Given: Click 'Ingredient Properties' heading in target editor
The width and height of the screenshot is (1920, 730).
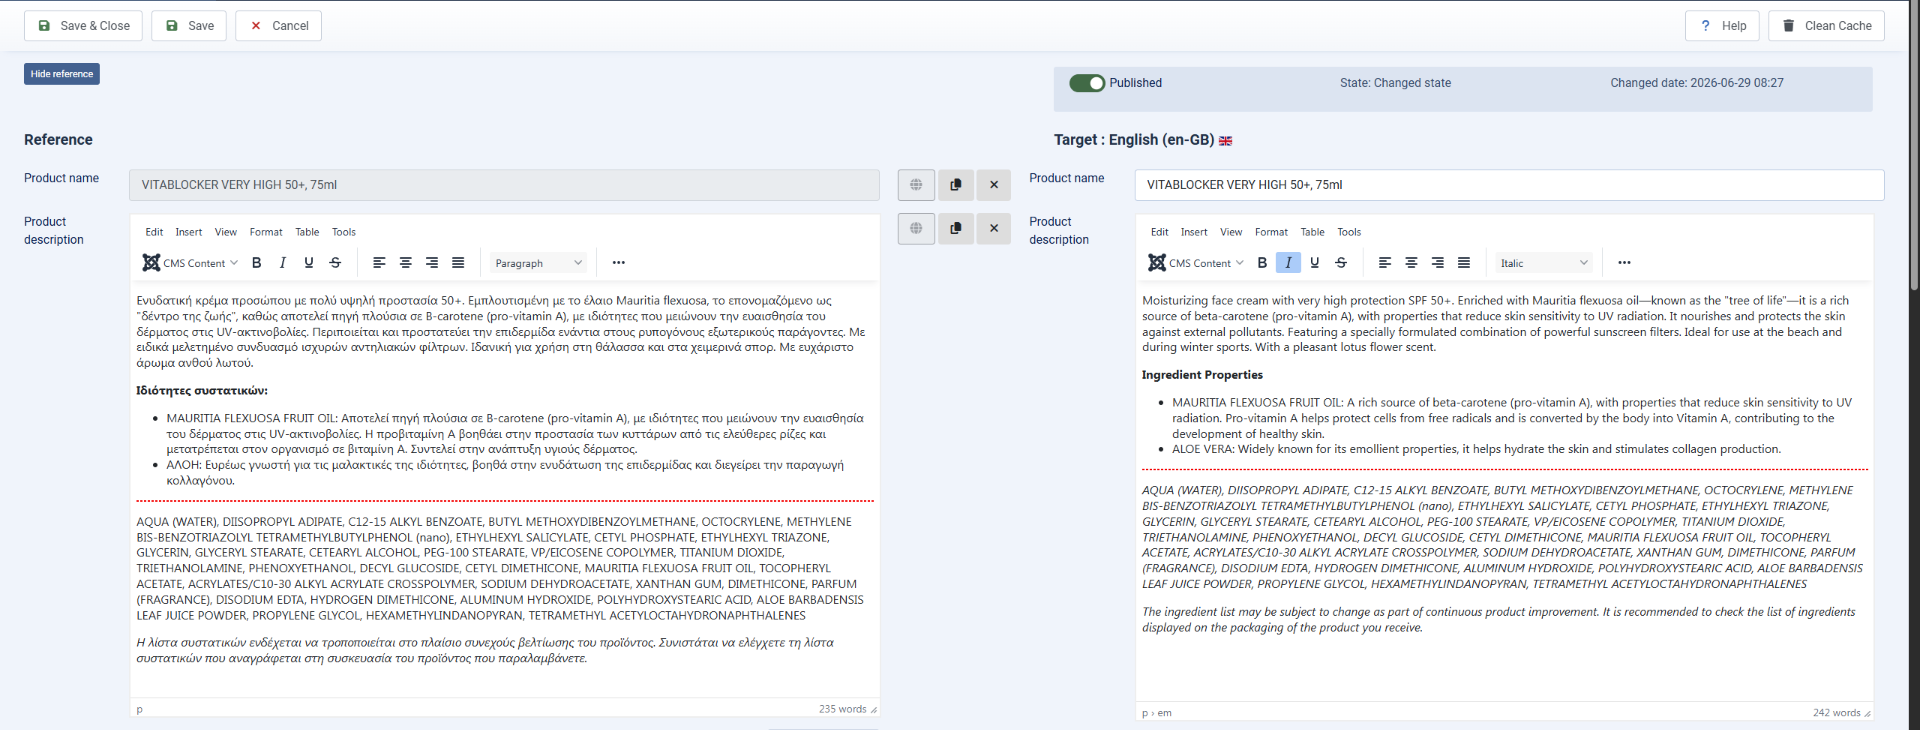Looking at the screenshot, I should coord(1202,375).
